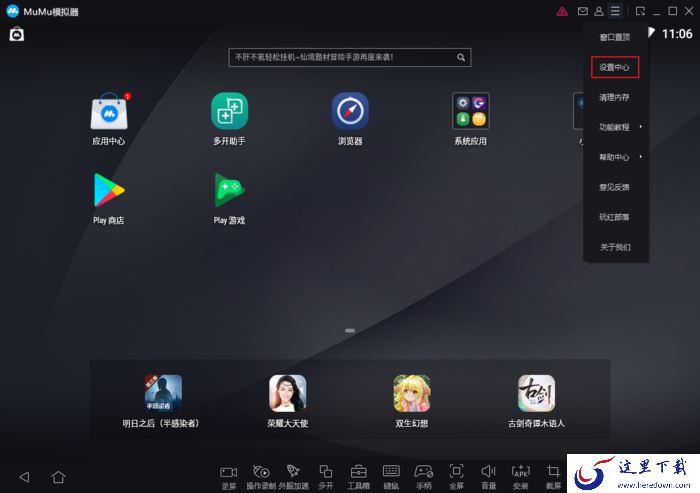700x493 pixels.
Task: Open the user account icon
Action: (x=599, y=11)
